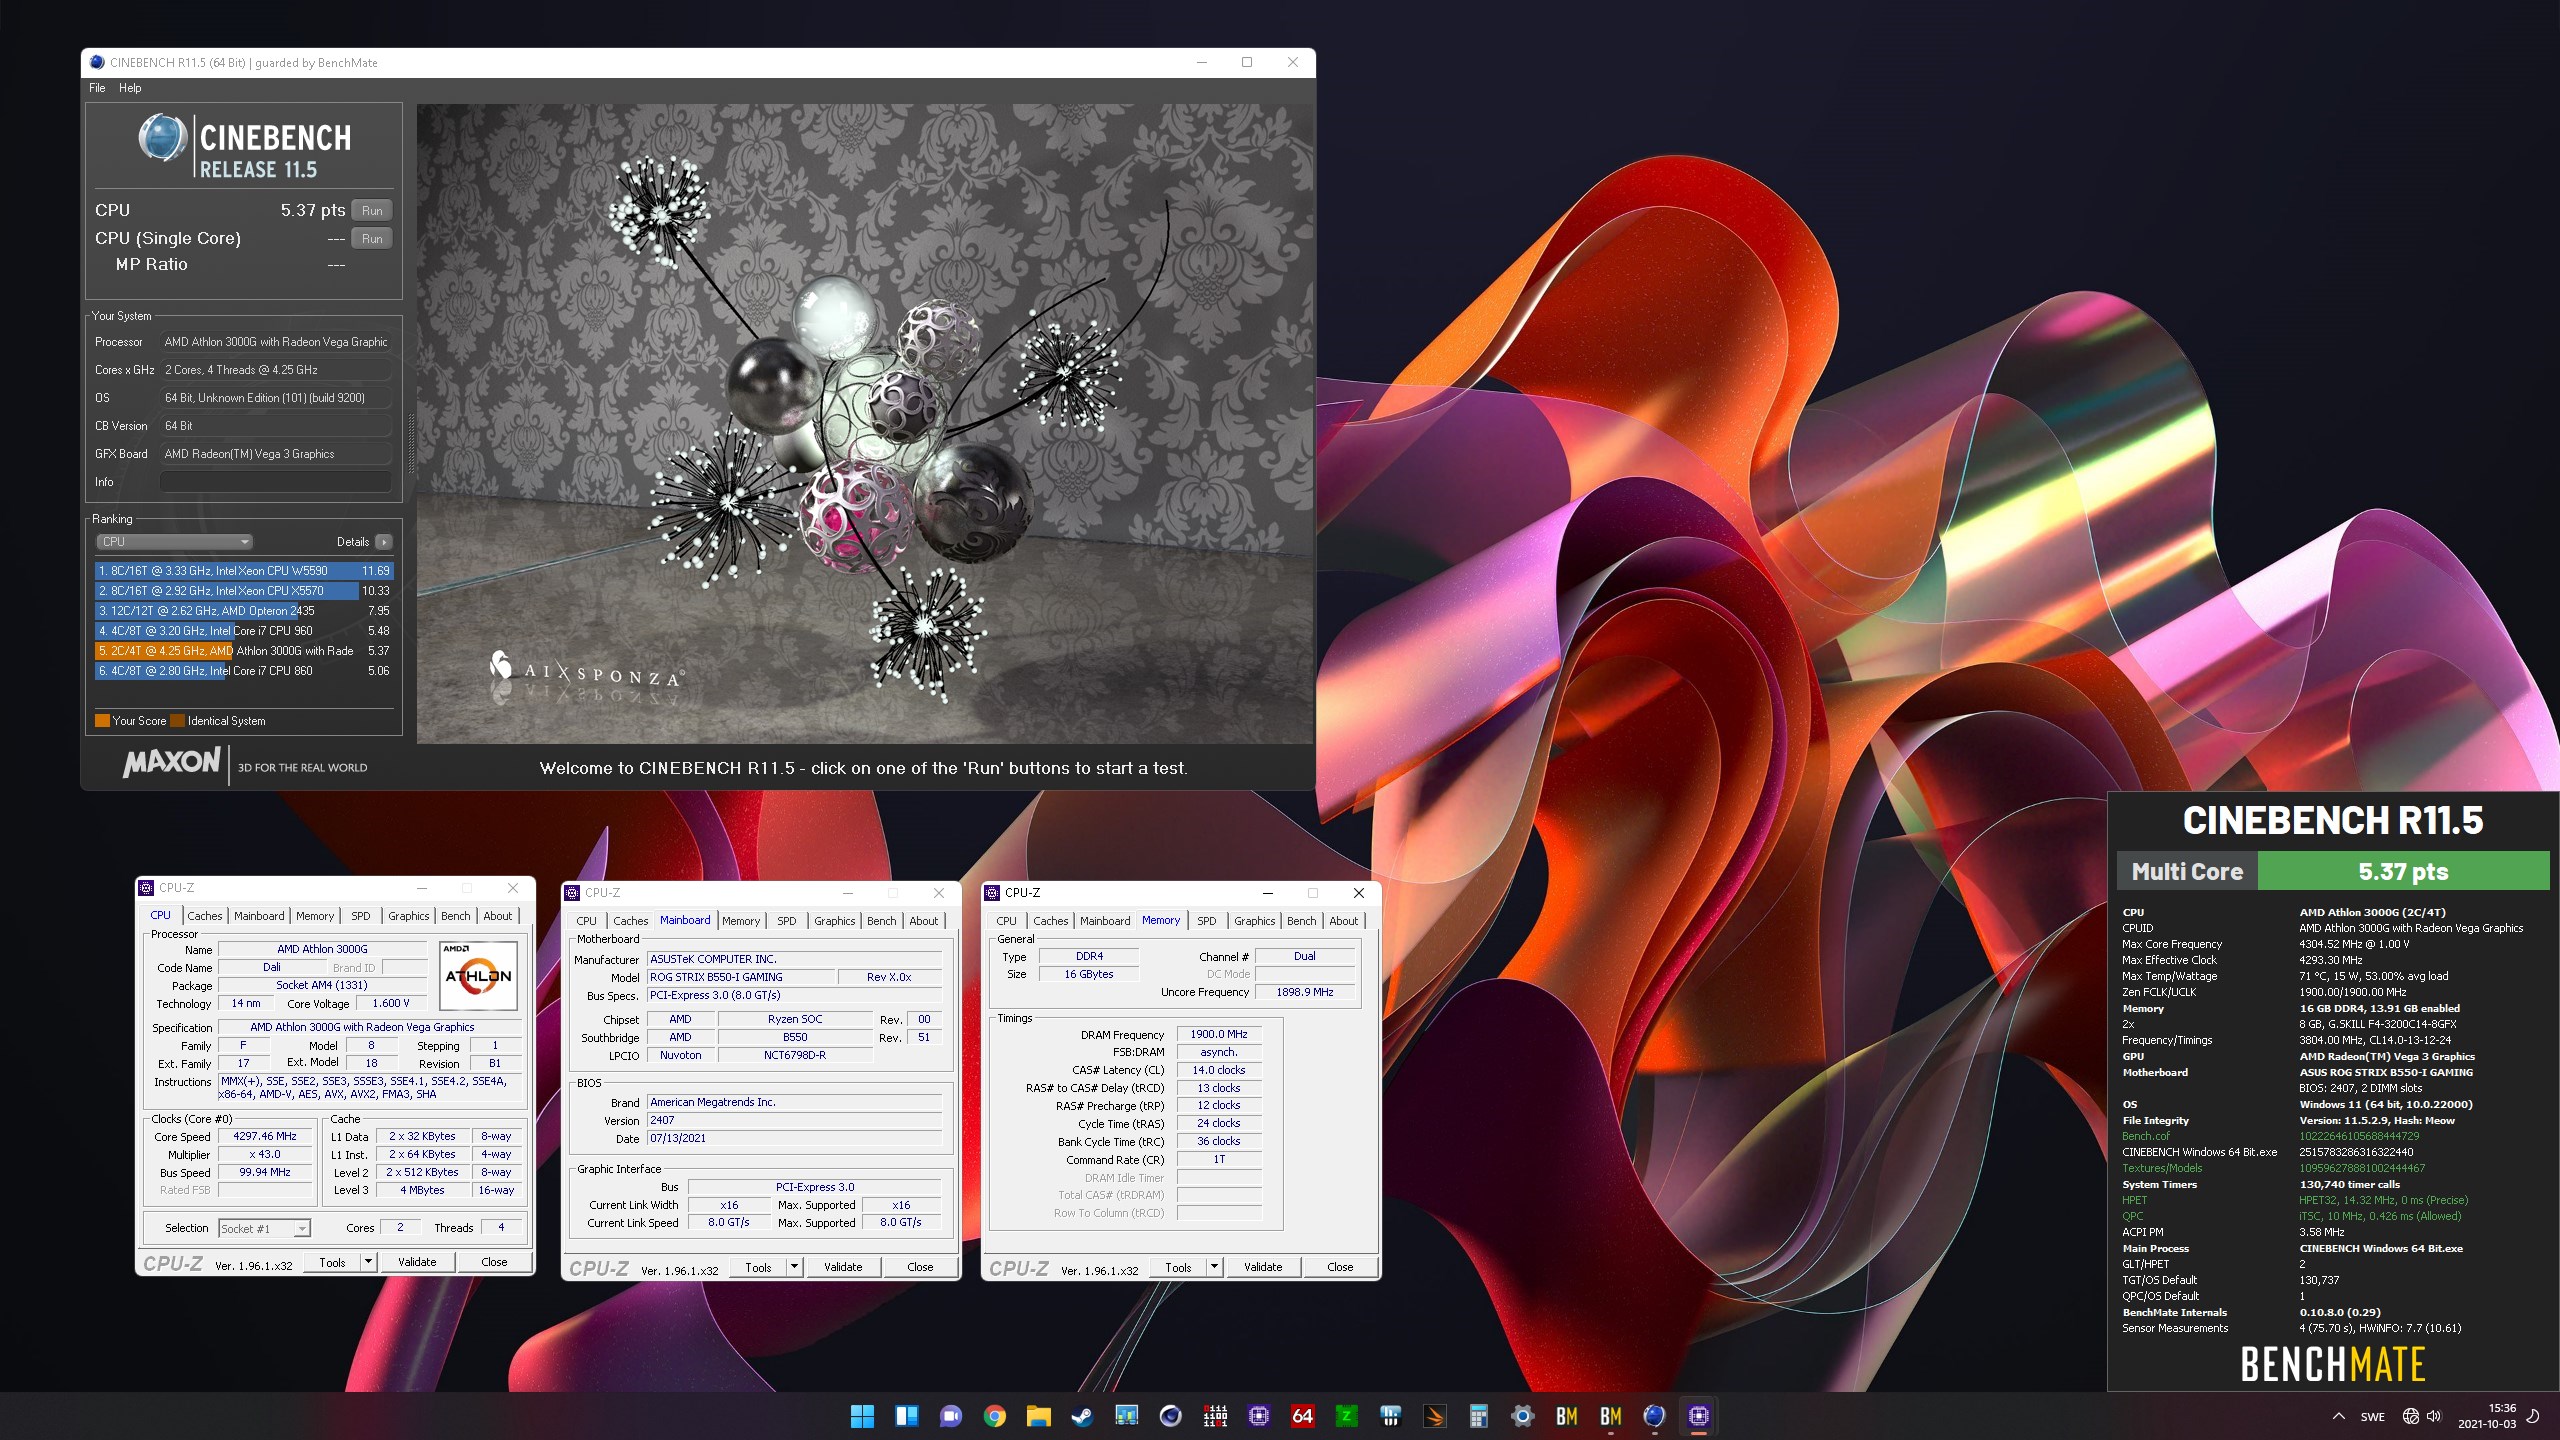This screenshot has width=2560, height=1440.
Task: Show hidden tray icons chevron
Action: (x=2338, y=1416)
